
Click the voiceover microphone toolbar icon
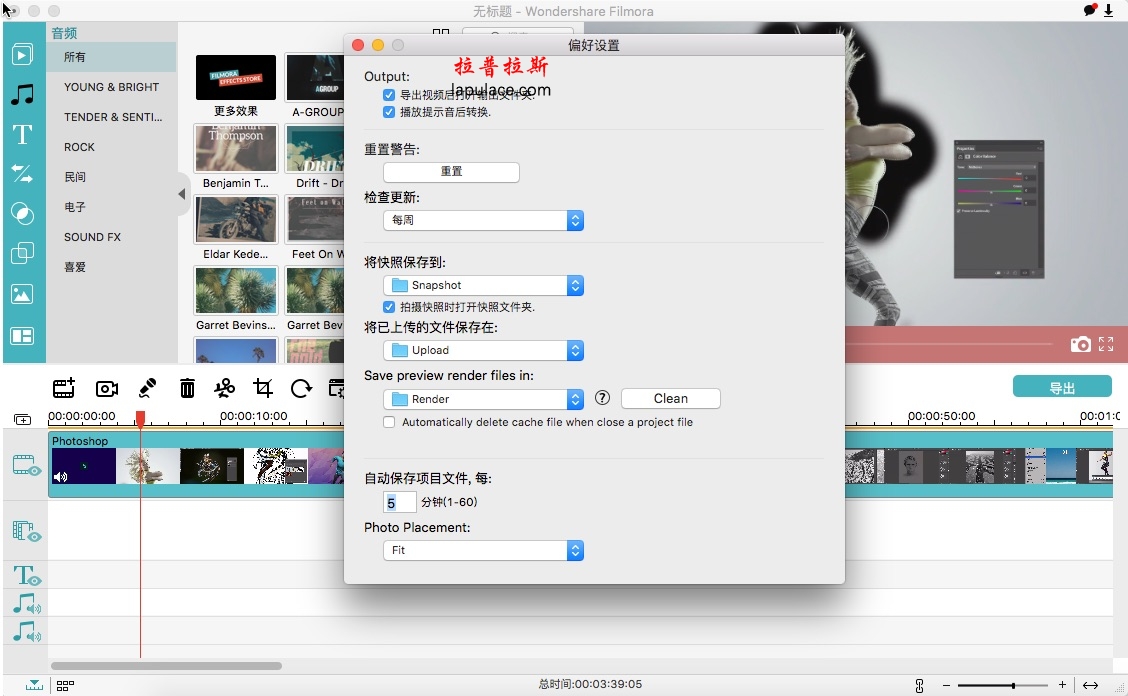coord(147,389)
